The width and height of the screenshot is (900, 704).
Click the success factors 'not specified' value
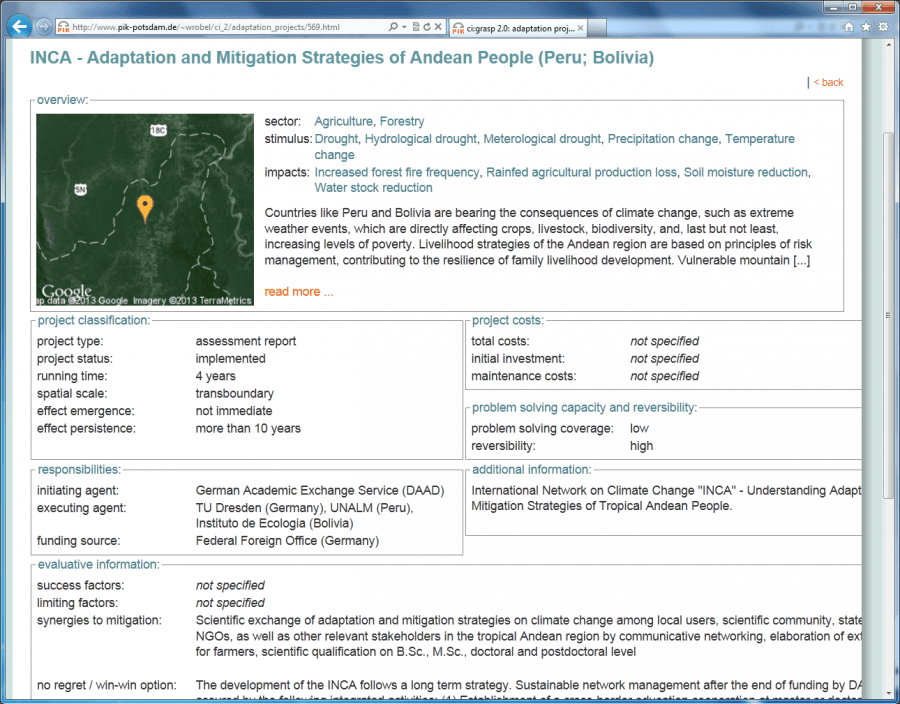(x=230, y=585)
